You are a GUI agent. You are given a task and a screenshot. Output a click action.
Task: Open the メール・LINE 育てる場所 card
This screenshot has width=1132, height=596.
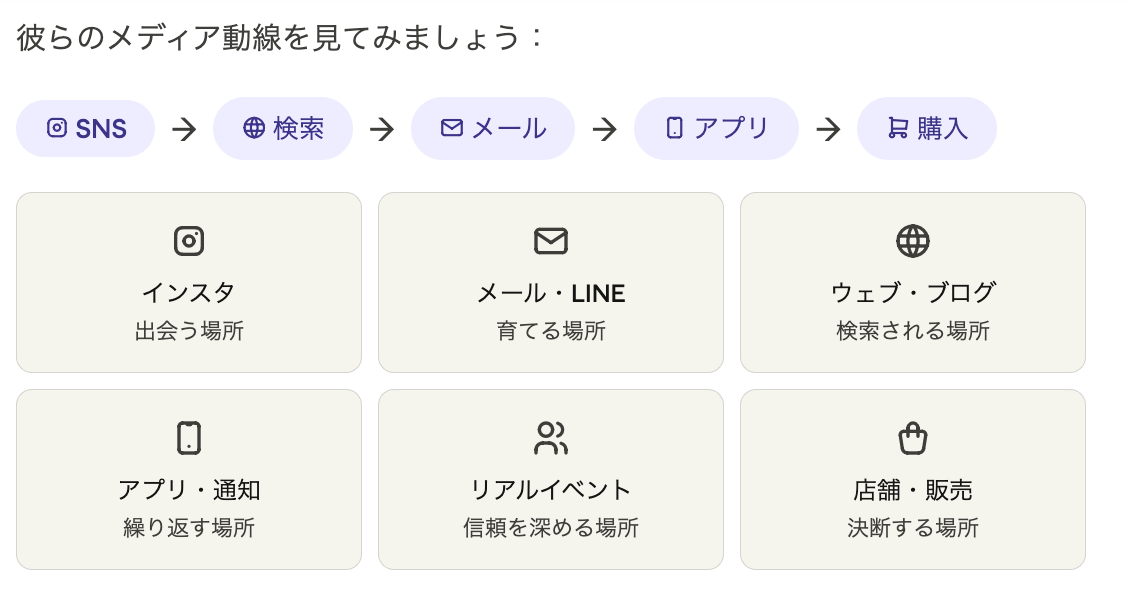[x=551, y=282]
